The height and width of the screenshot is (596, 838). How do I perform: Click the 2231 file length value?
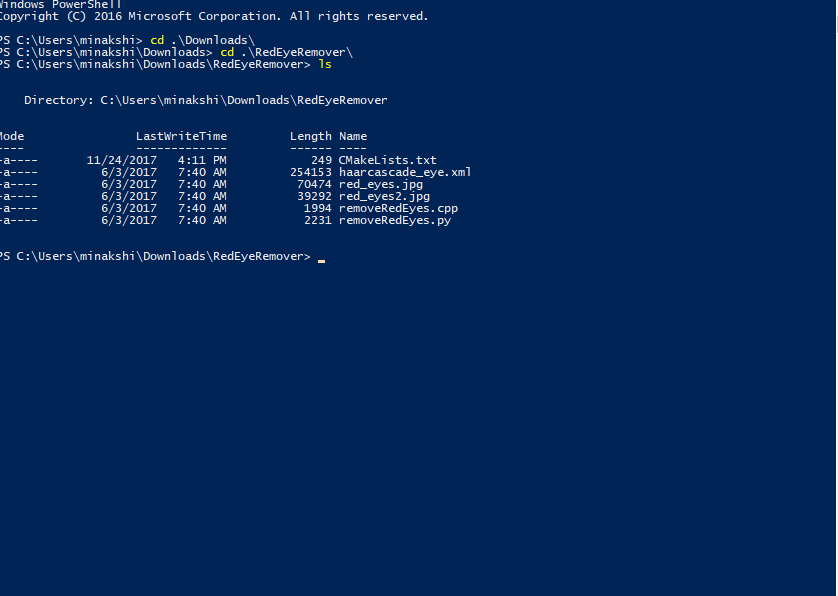click(318, 220)
